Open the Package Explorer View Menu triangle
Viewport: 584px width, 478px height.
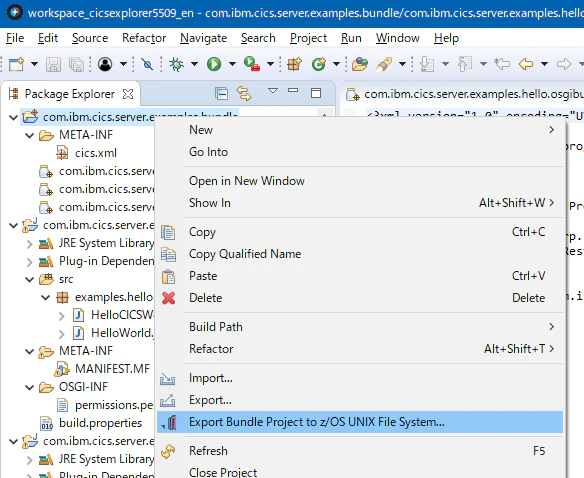coord(273,91)
